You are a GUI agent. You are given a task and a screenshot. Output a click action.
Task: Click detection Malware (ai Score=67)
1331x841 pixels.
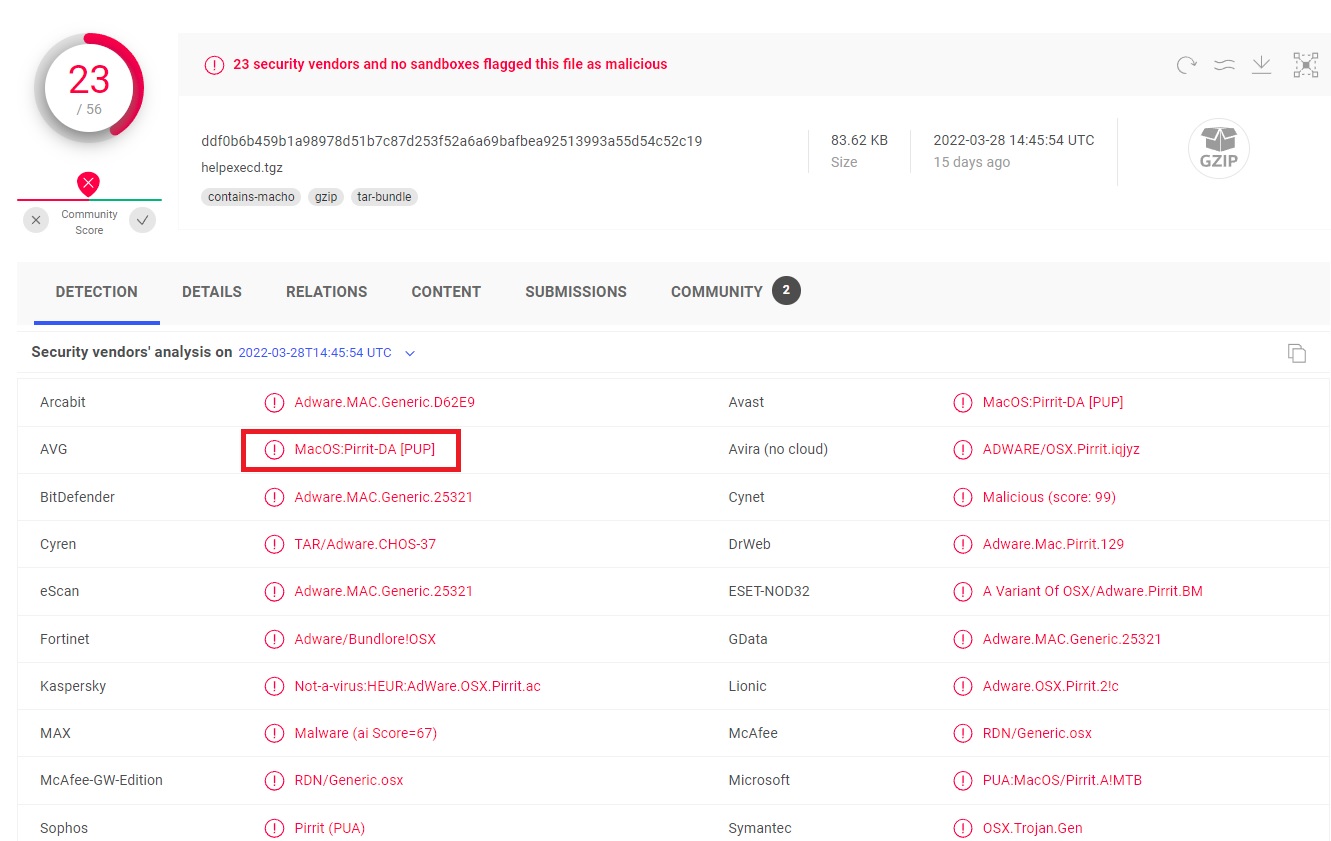[x=366, y=733]
